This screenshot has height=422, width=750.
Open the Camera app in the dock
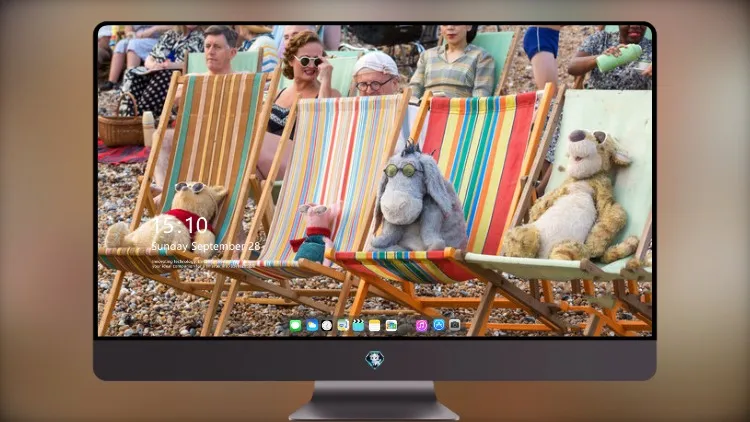click(455, 325)
